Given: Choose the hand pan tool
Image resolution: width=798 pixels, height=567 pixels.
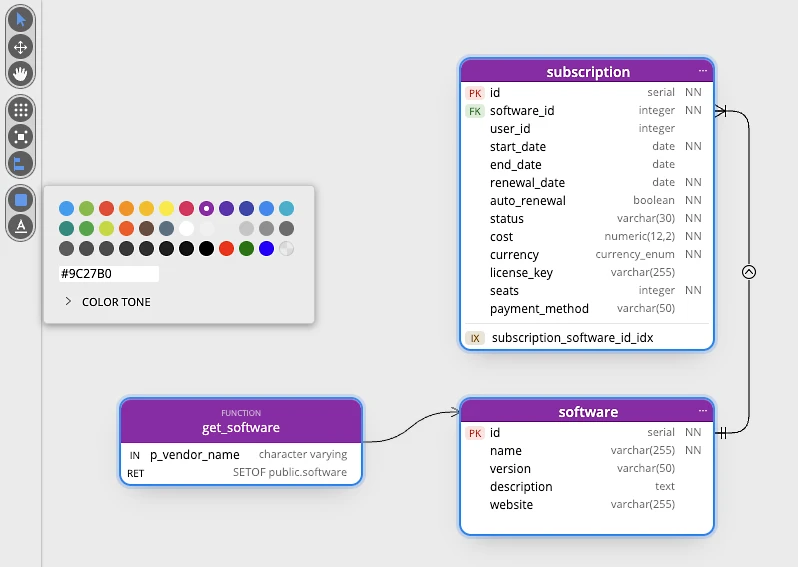Looking at the screenshot, I should click(20, 73).
